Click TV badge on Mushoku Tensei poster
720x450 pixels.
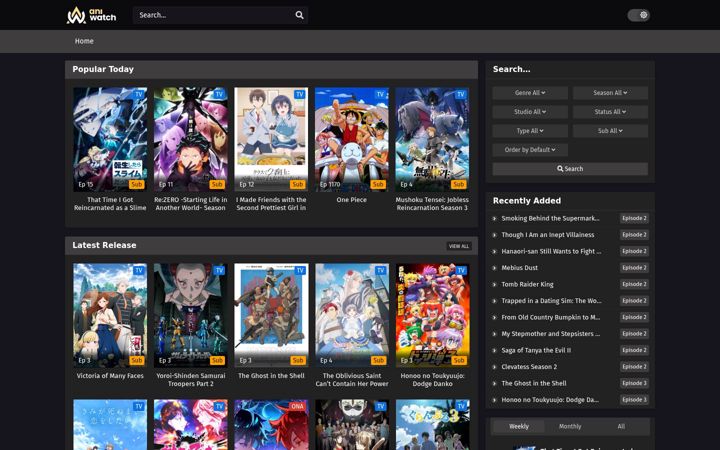[x=461, y=95]
